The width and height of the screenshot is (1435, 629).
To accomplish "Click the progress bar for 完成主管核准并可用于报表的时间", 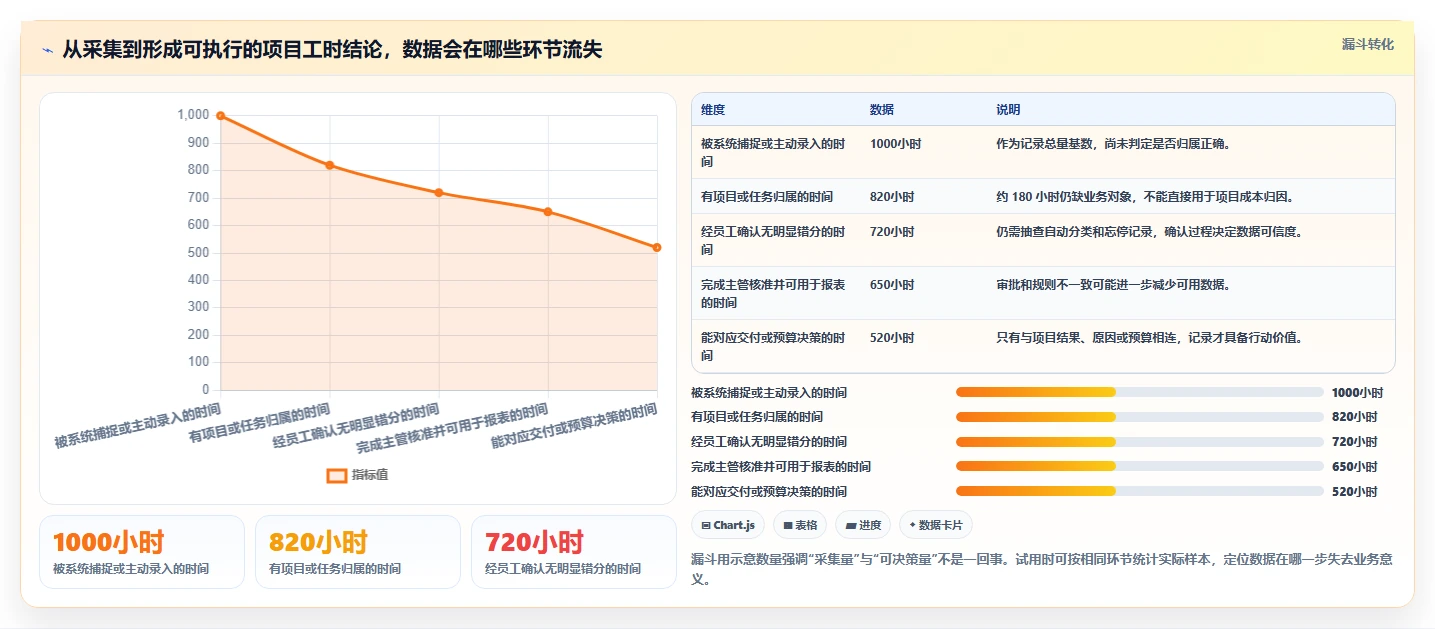I will [x=1140, y=466].
